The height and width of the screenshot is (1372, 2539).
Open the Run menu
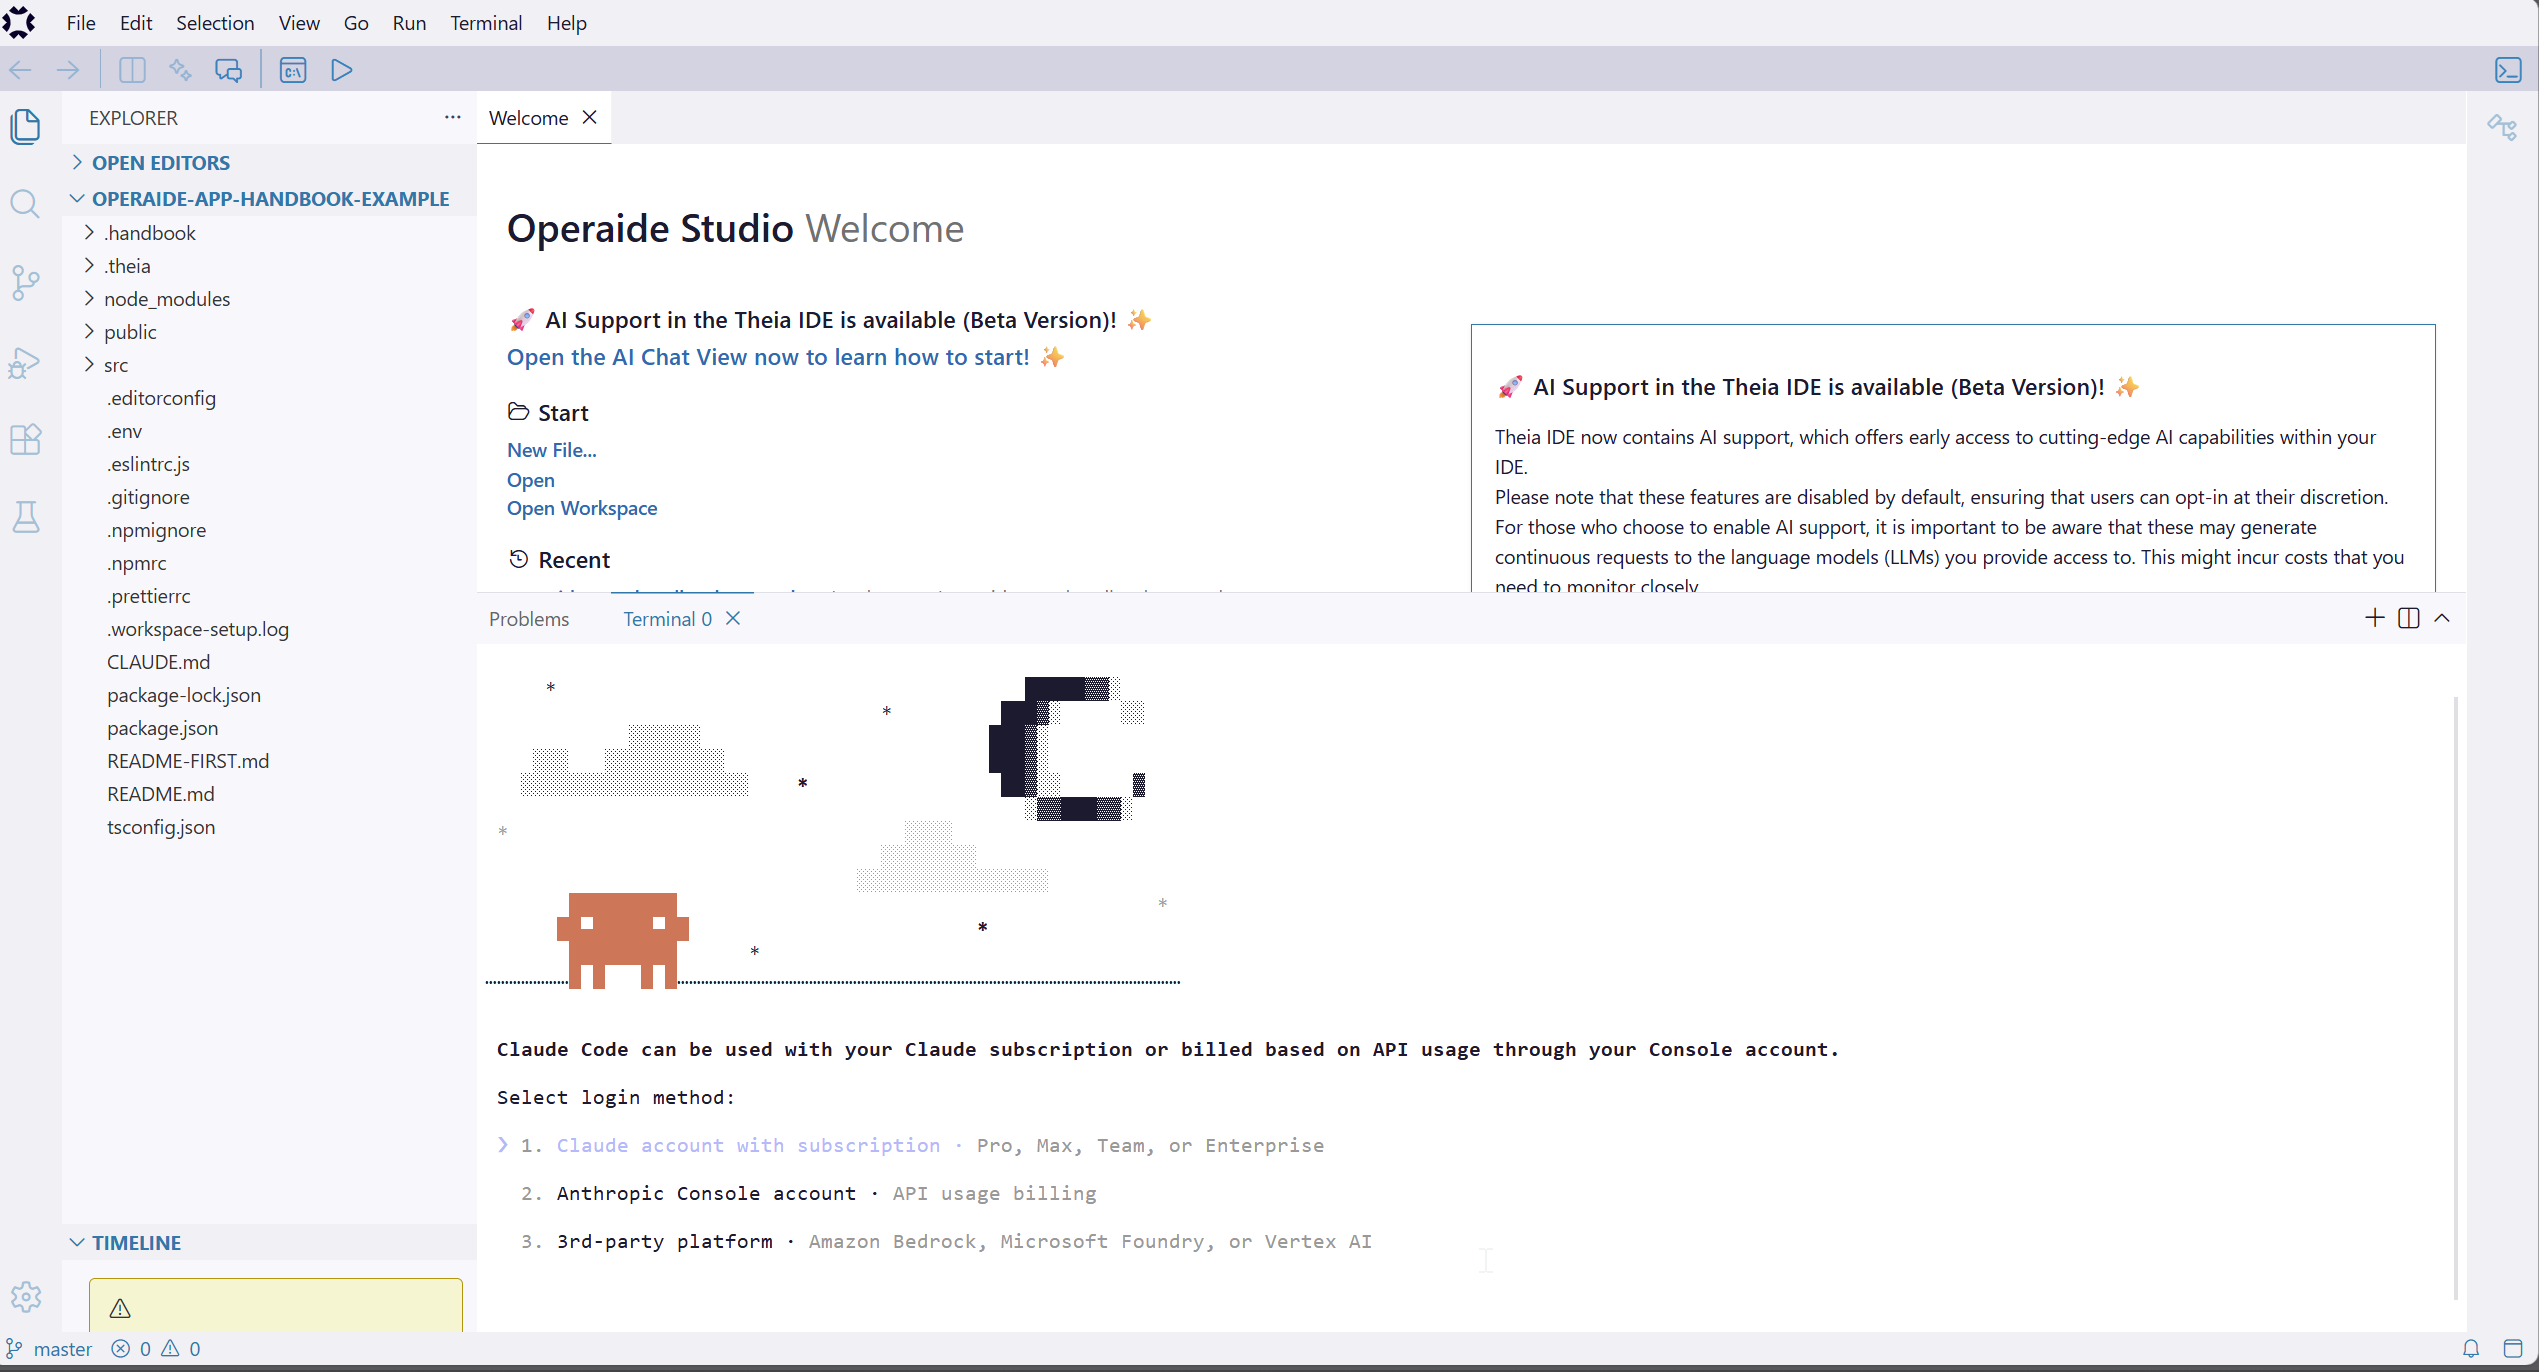tap(409, 23)
